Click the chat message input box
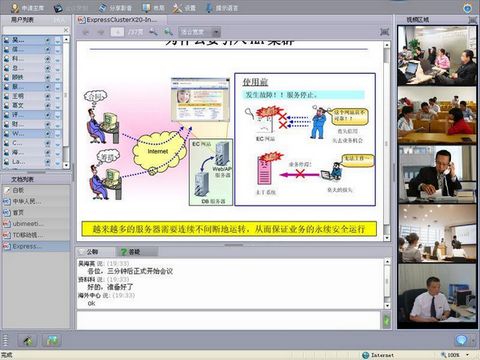This screenshot has width=480, height=360. tap(229, 320)
